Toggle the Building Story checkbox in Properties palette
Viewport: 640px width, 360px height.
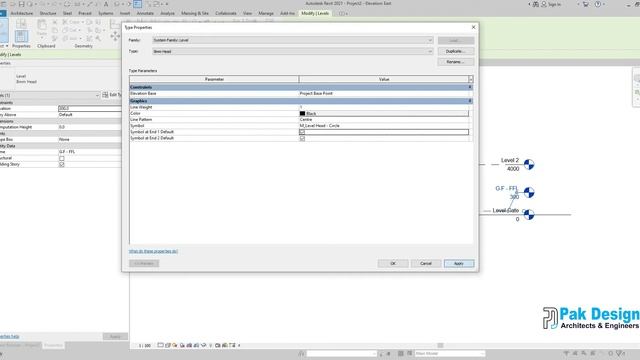point(62,164)
